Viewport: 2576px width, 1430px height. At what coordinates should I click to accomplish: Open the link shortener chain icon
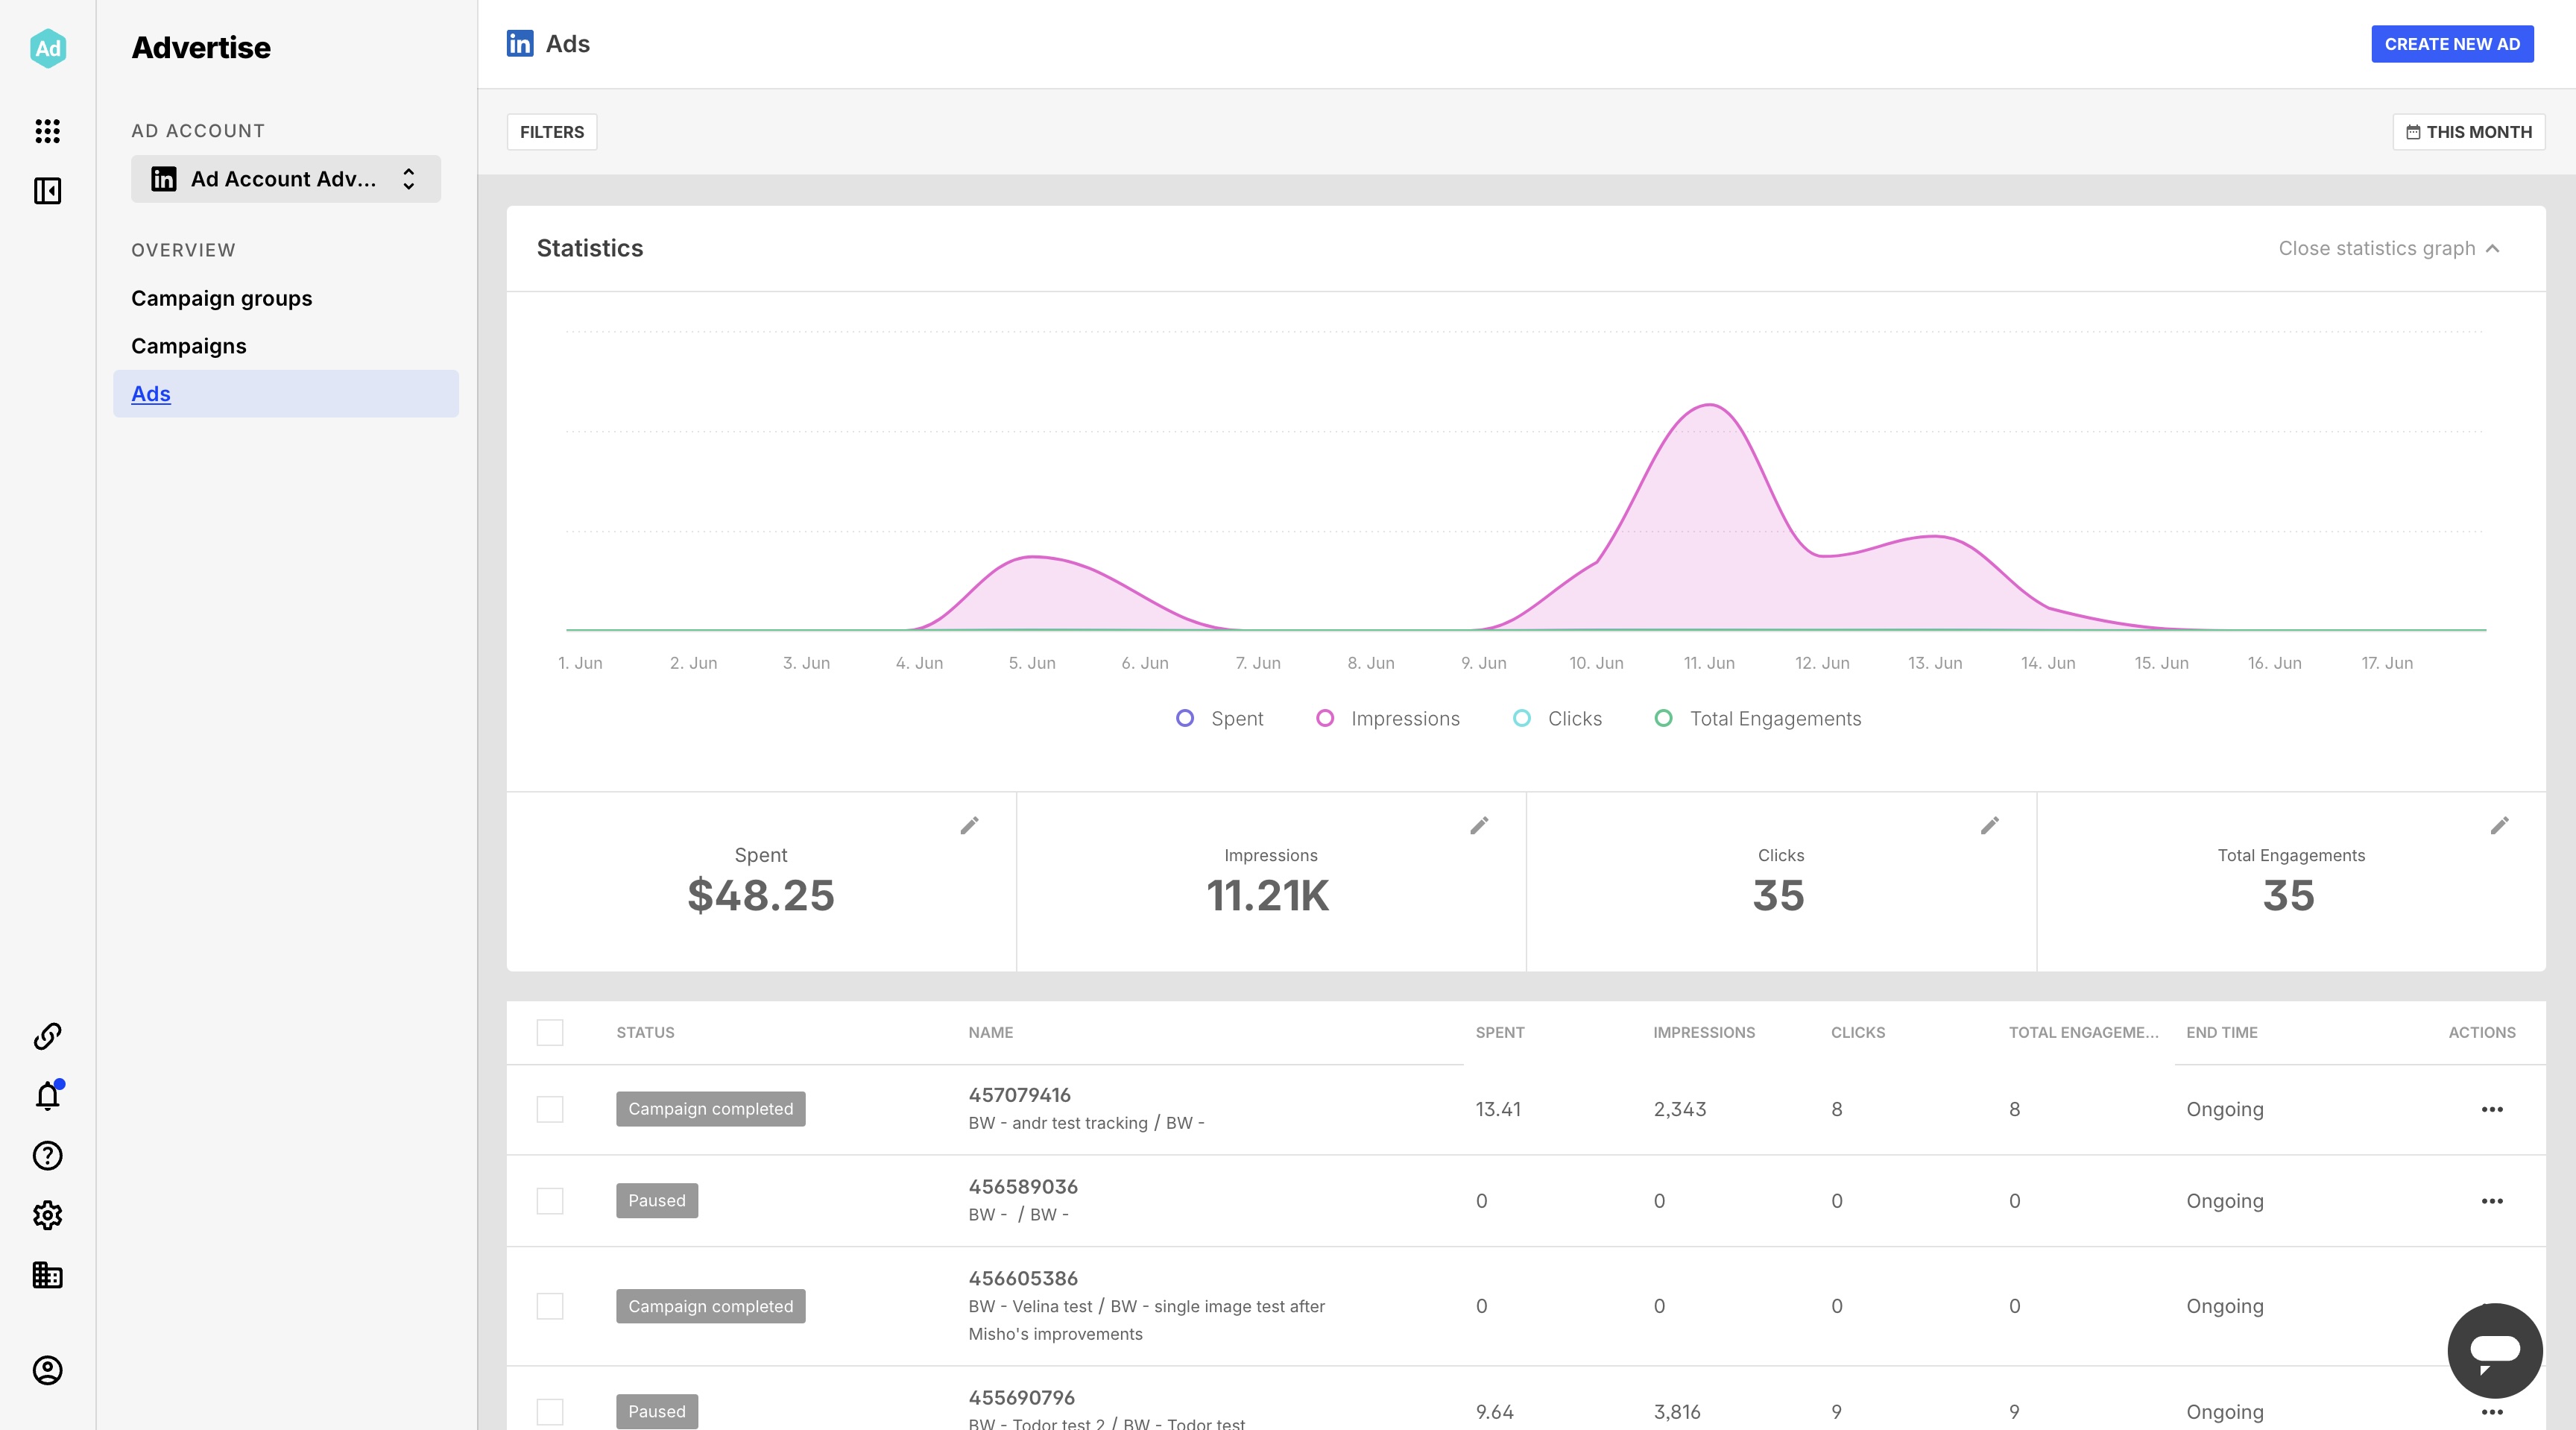click(x=47, y=1036)
